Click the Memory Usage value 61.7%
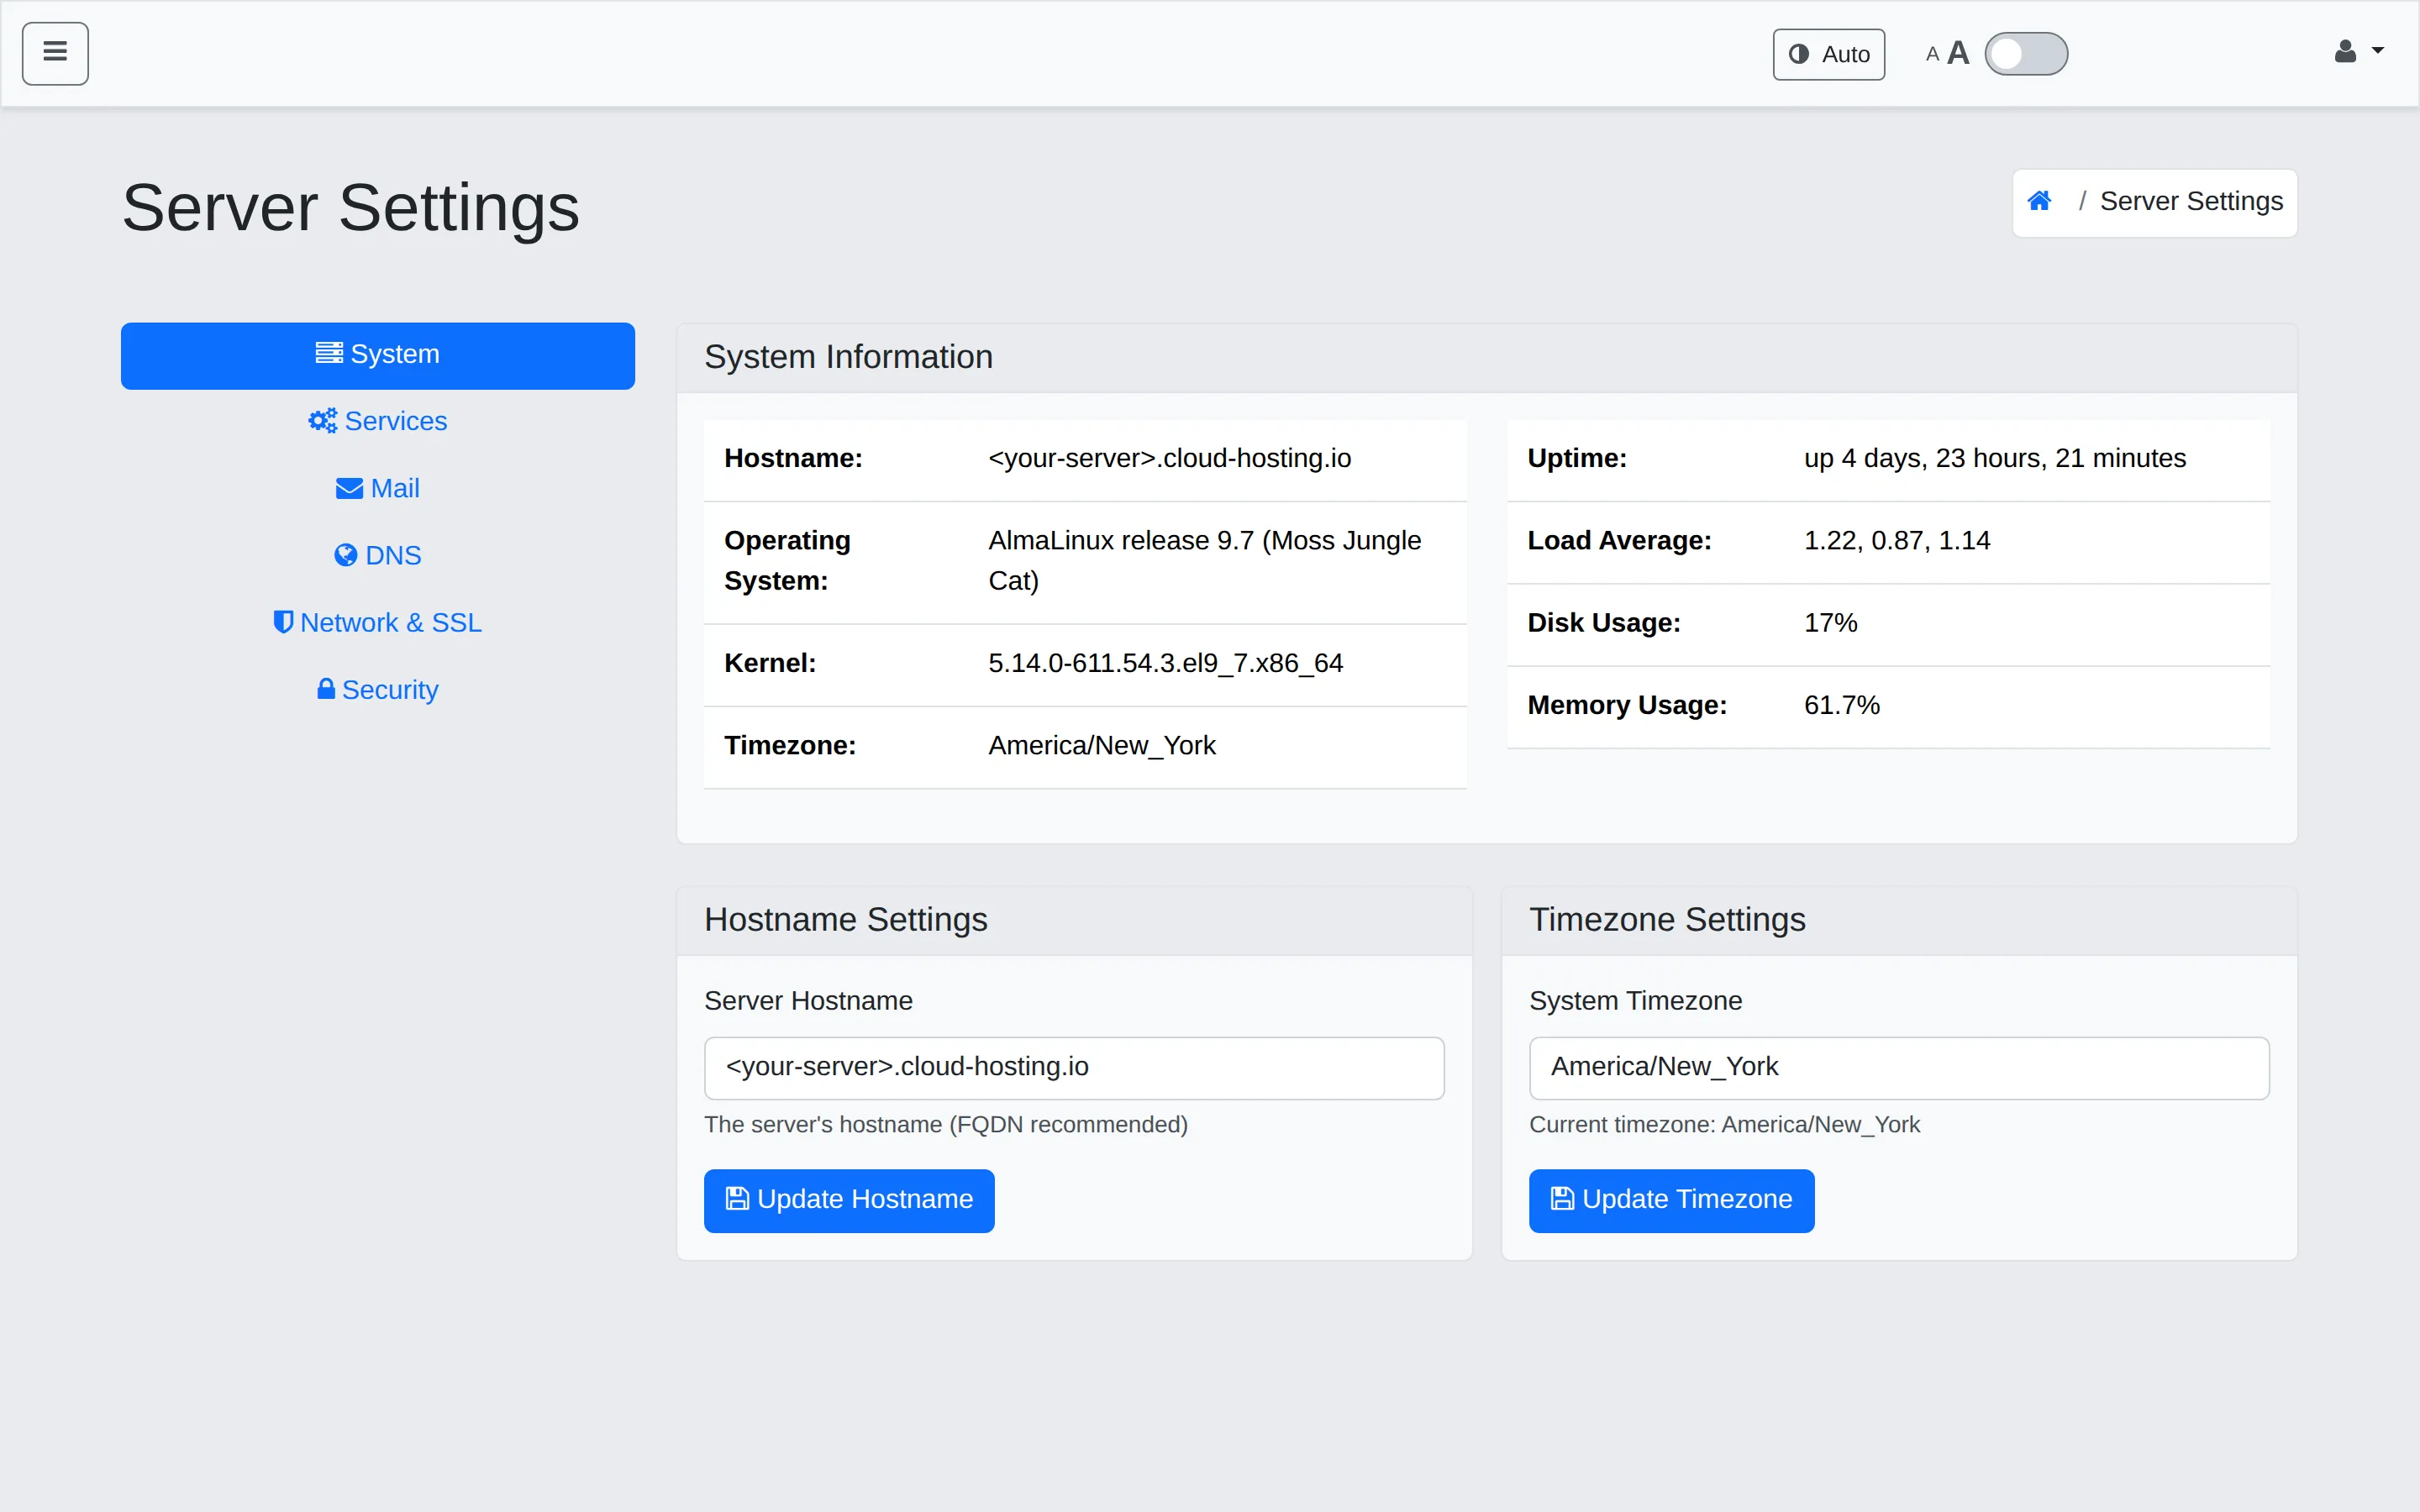 [x=1841, y=705]
